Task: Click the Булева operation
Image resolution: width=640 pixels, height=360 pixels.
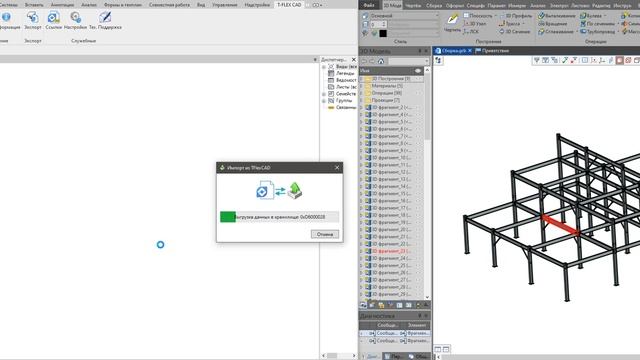Action: pos(591,16)
